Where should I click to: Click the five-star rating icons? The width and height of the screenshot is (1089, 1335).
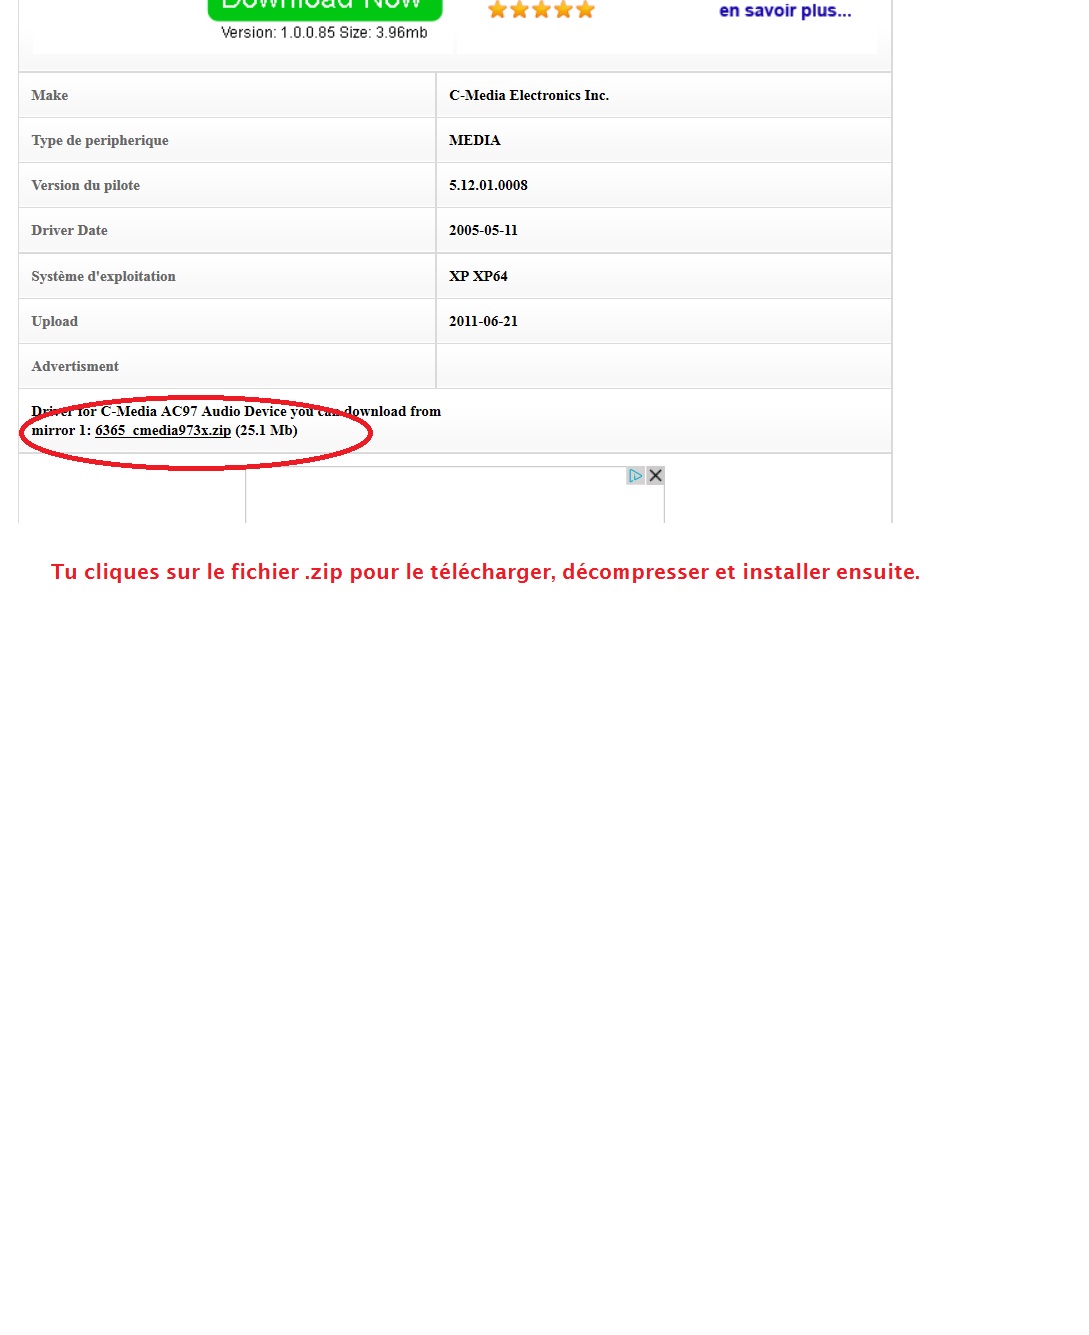(x=541, y=10)
